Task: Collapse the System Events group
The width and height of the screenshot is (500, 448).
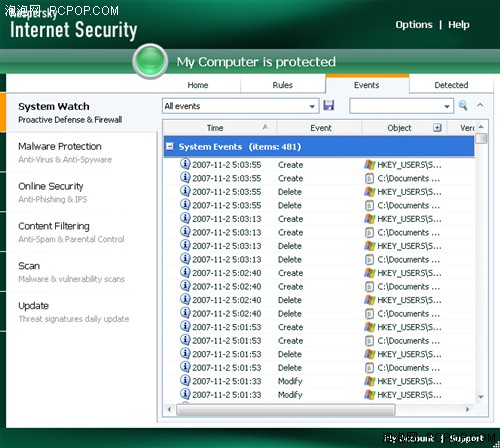Action: [170, 146]
